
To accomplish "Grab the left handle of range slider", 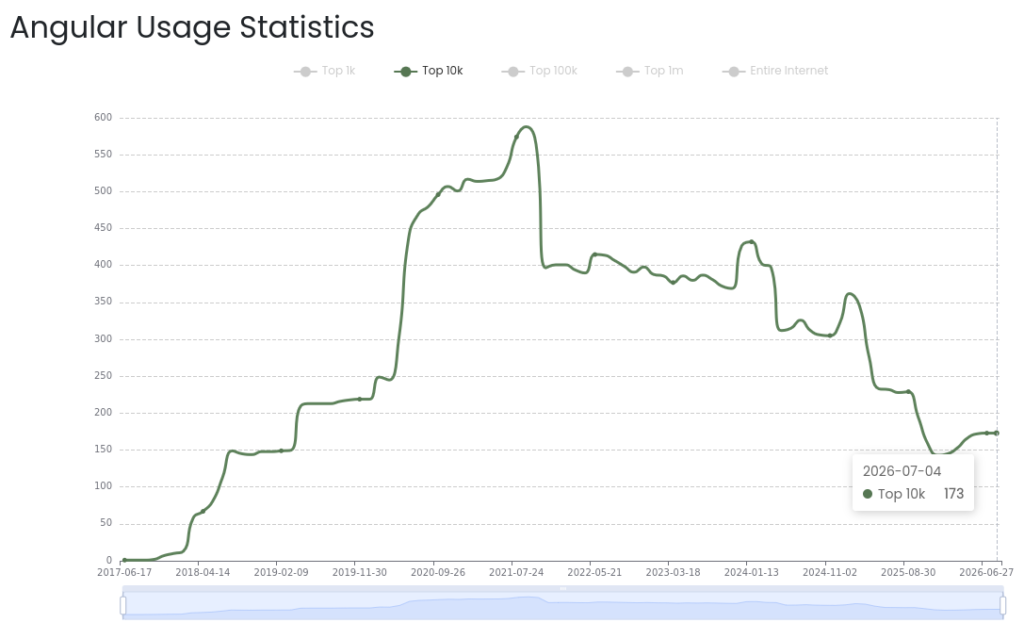I will coord(123,605).
